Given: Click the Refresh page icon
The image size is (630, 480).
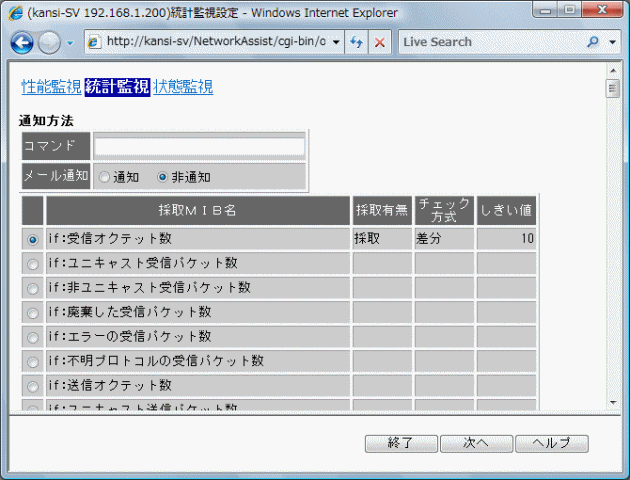Looking at the screenshot, I should click(356, 43).
